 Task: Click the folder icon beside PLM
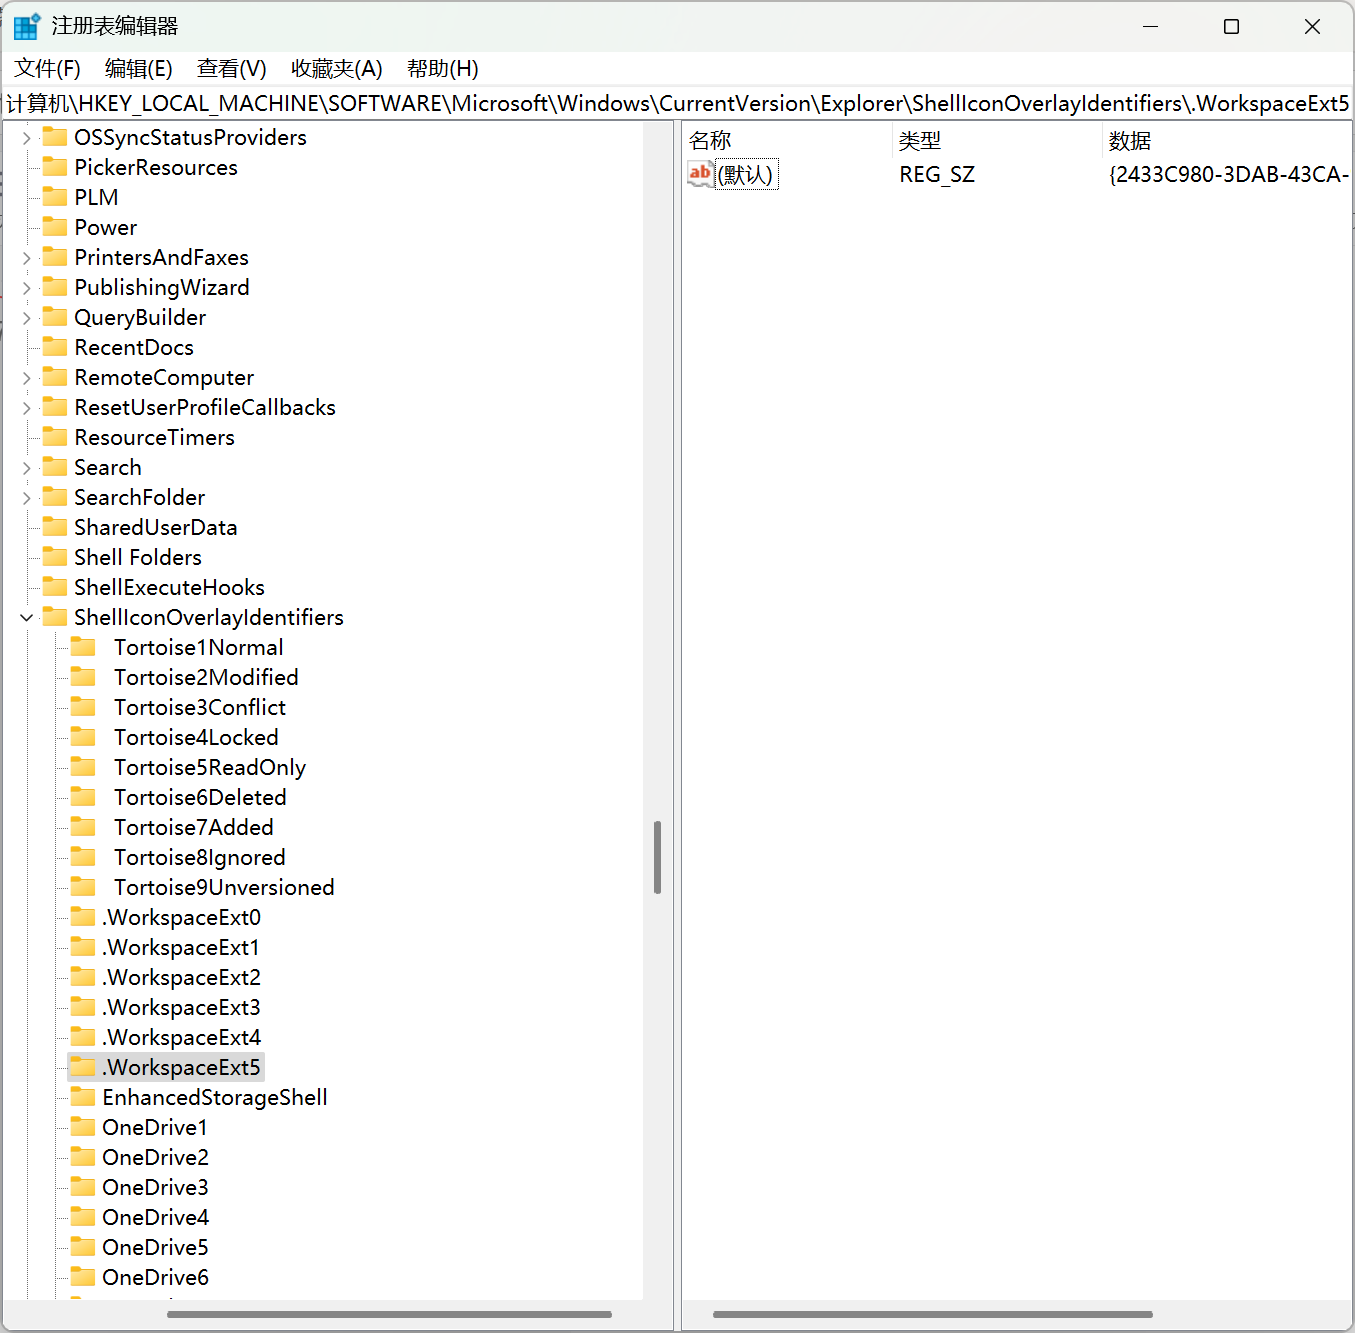click(x=55, y=197)
